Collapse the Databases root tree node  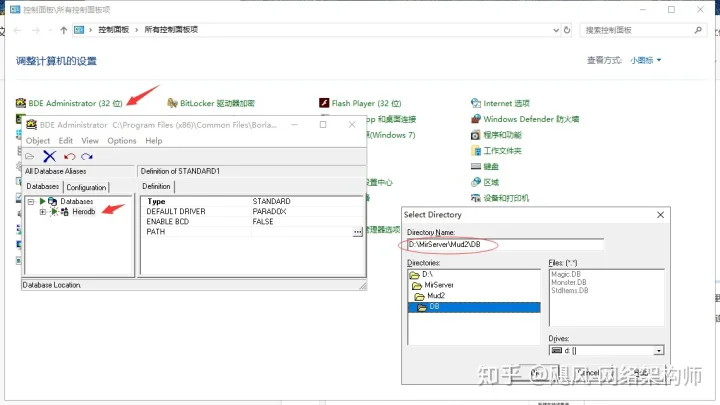[30, 201]
